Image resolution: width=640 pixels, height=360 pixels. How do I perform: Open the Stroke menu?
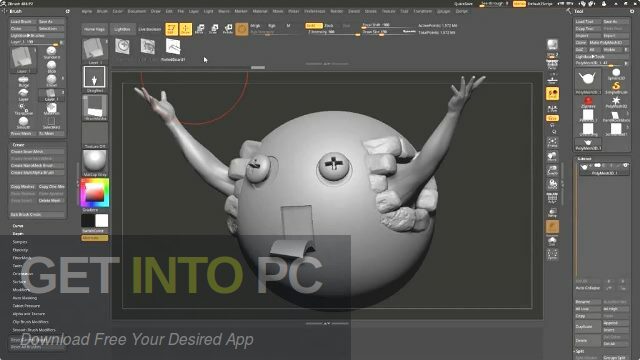click(371, 11)
